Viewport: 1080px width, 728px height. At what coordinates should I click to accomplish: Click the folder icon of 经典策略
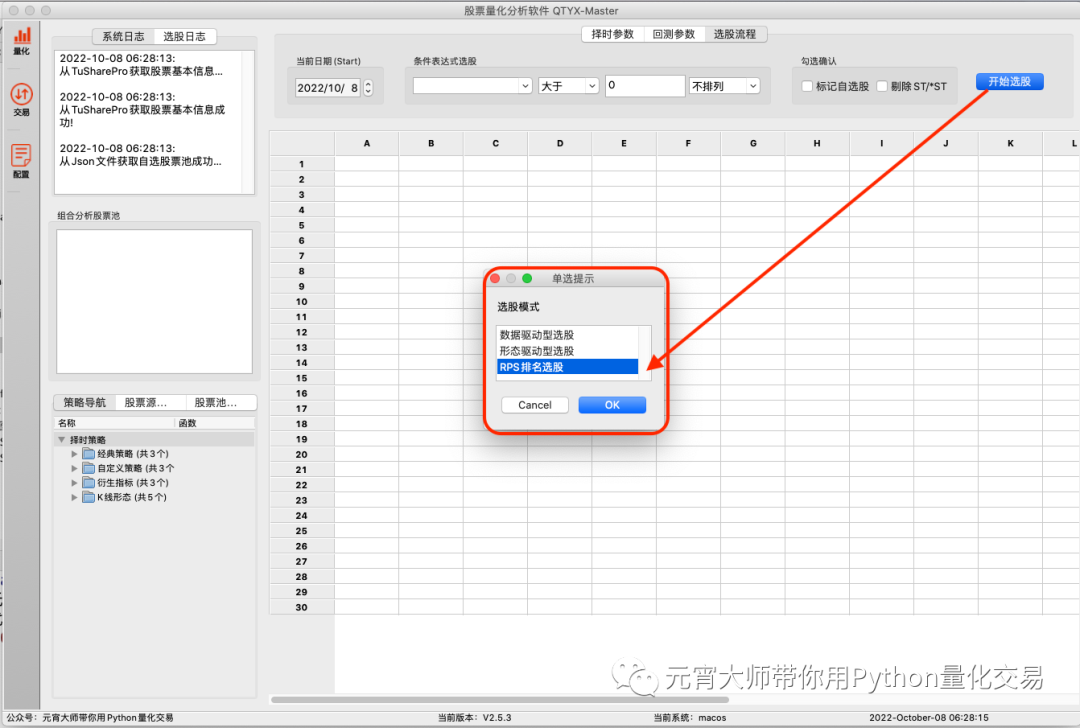pos(88,453)
